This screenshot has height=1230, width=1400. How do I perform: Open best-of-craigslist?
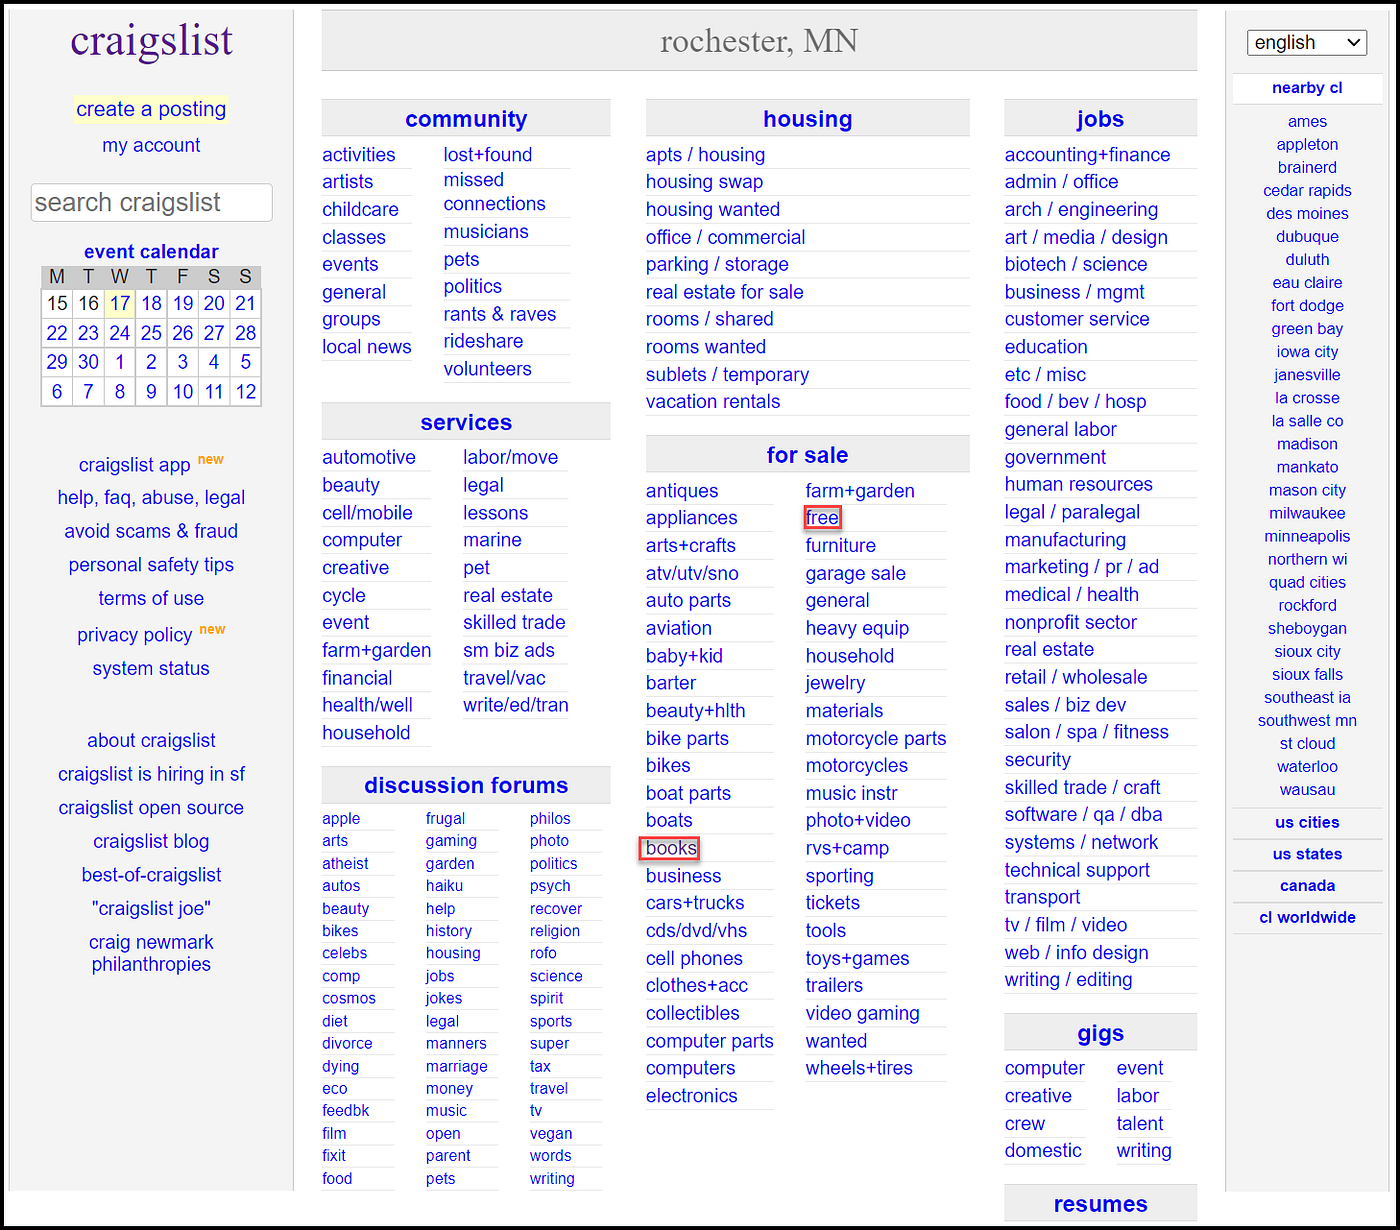click(x=151, y=875)
